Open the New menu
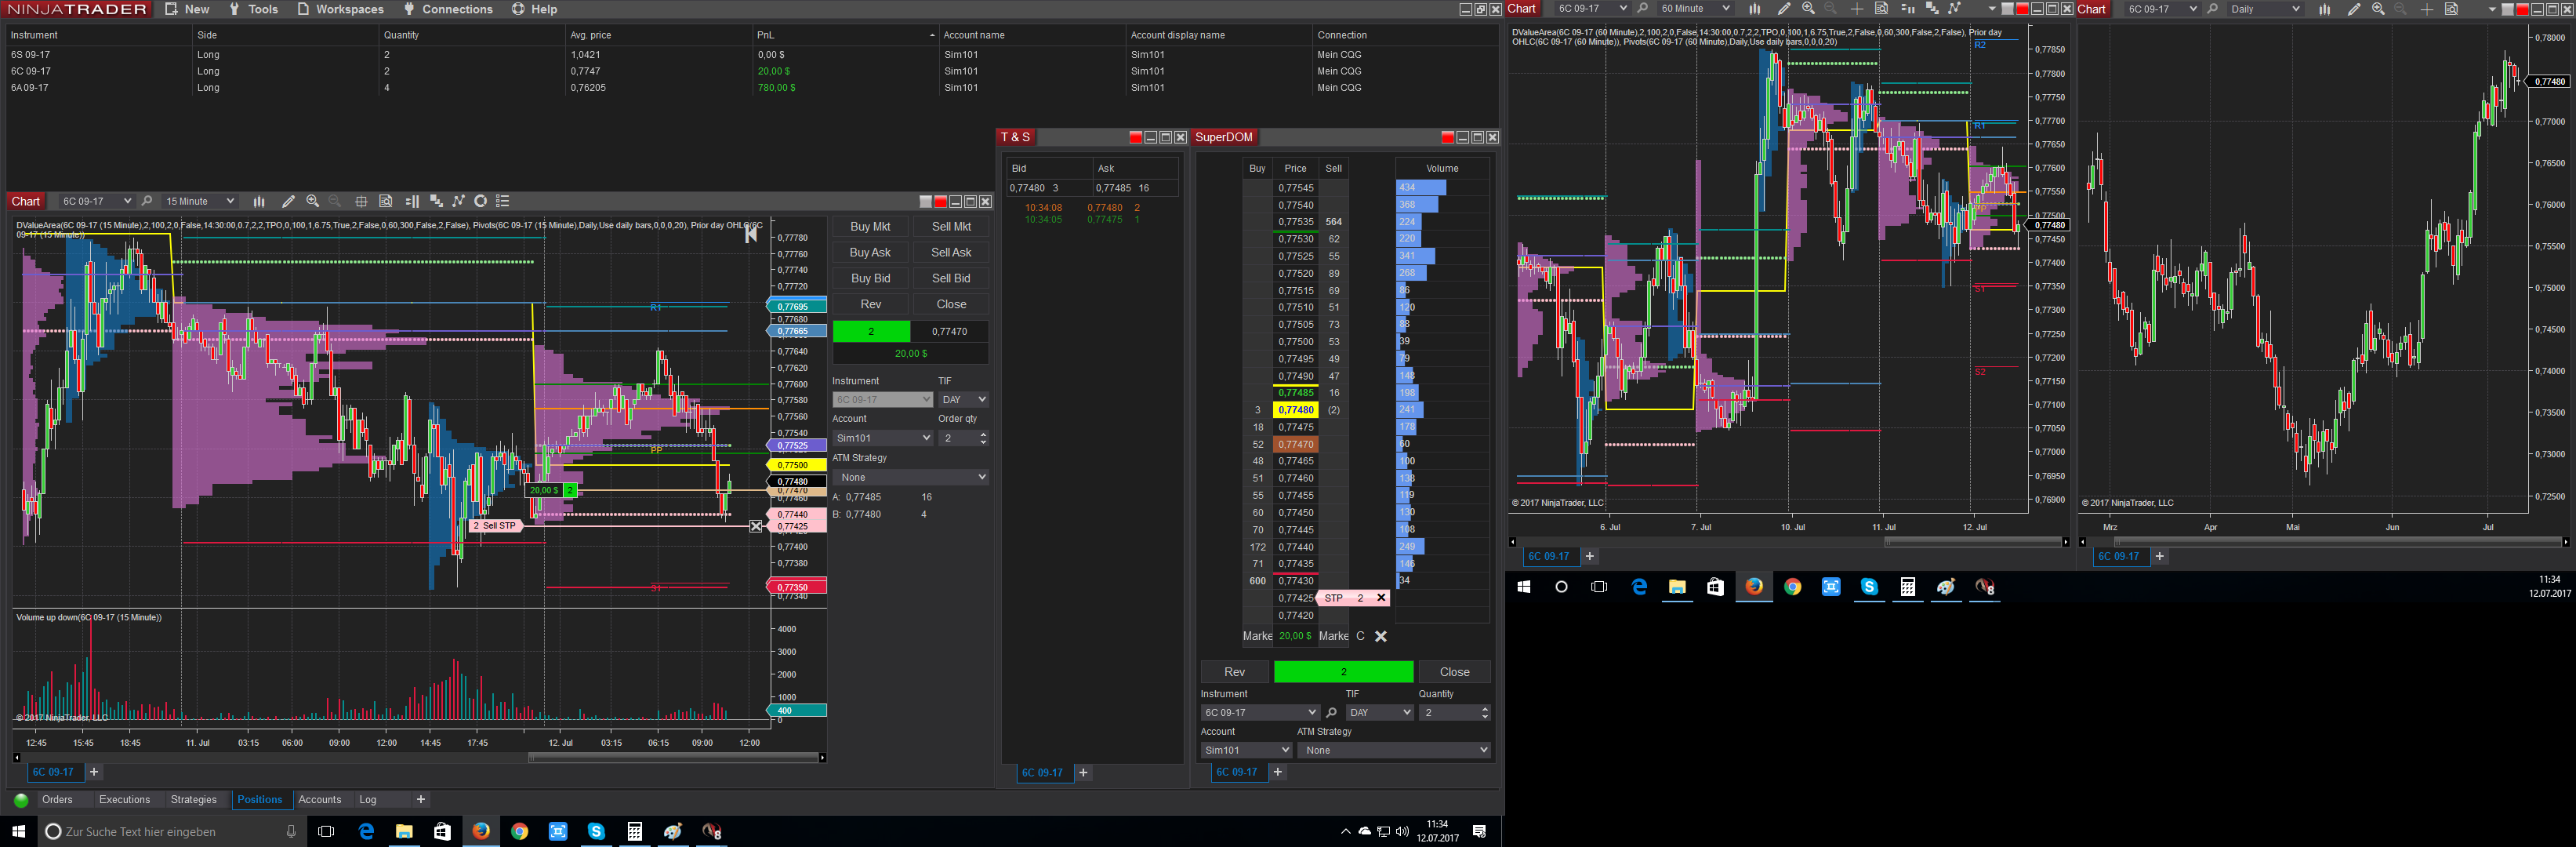The width and height of the screenshot is (2576, 847). [x=187, y=9]
